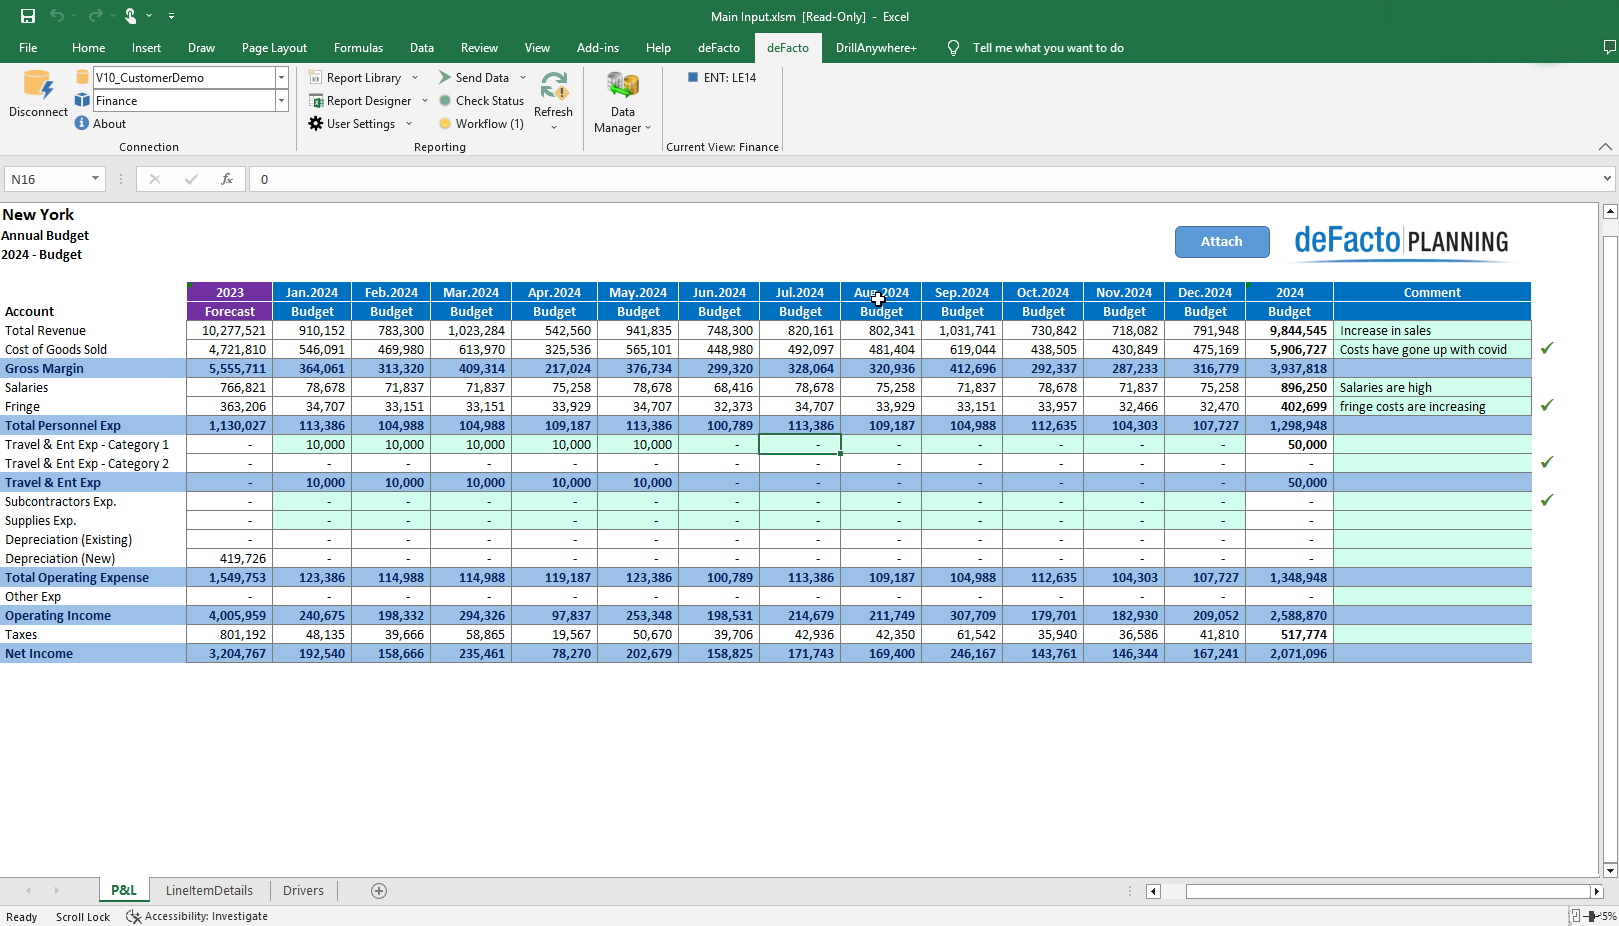Expand the Finance view dropdown
This screenshot has width=1619, height=926.
coord(281,101)
